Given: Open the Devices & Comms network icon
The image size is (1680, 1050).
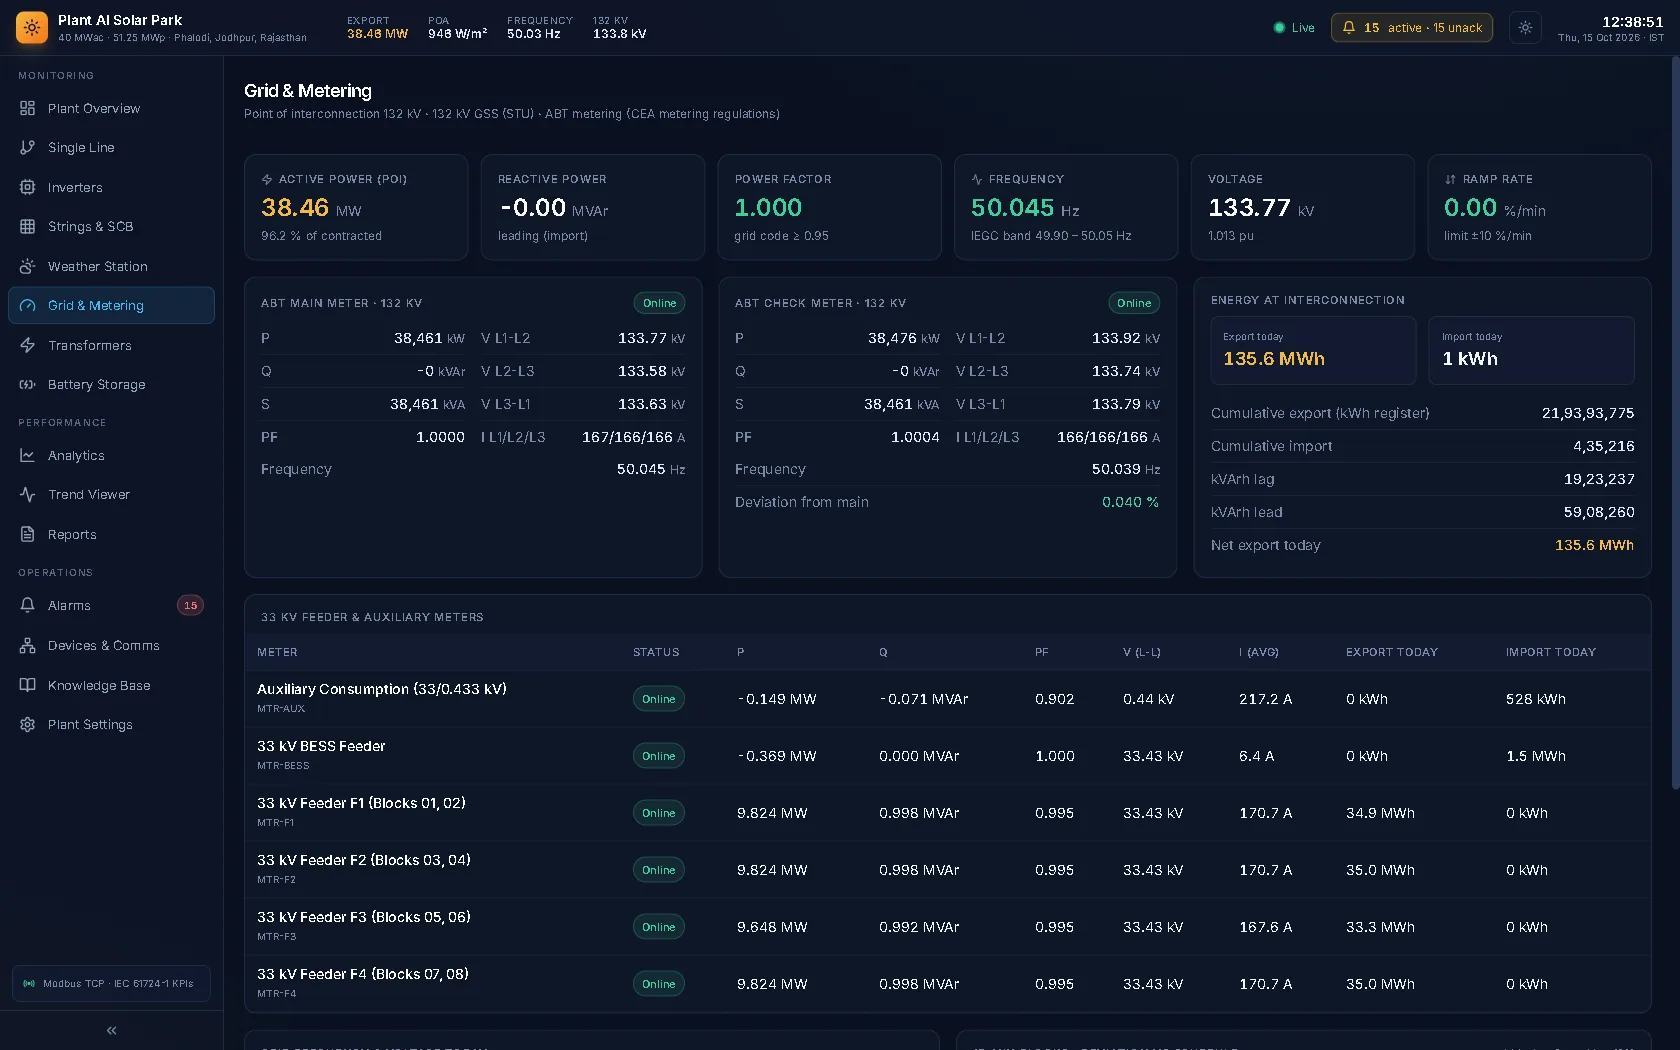Looking at the screenshot, I should coord(28,645).
